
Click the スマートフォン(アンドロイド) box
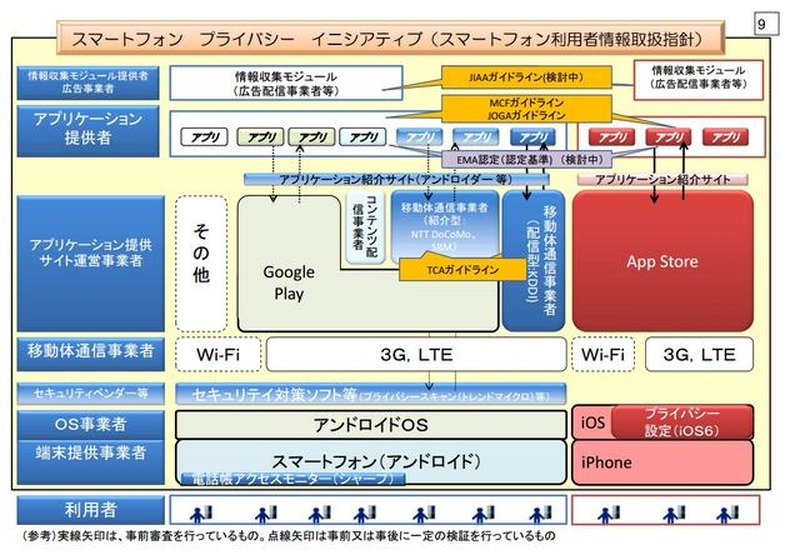coord(372,461)
